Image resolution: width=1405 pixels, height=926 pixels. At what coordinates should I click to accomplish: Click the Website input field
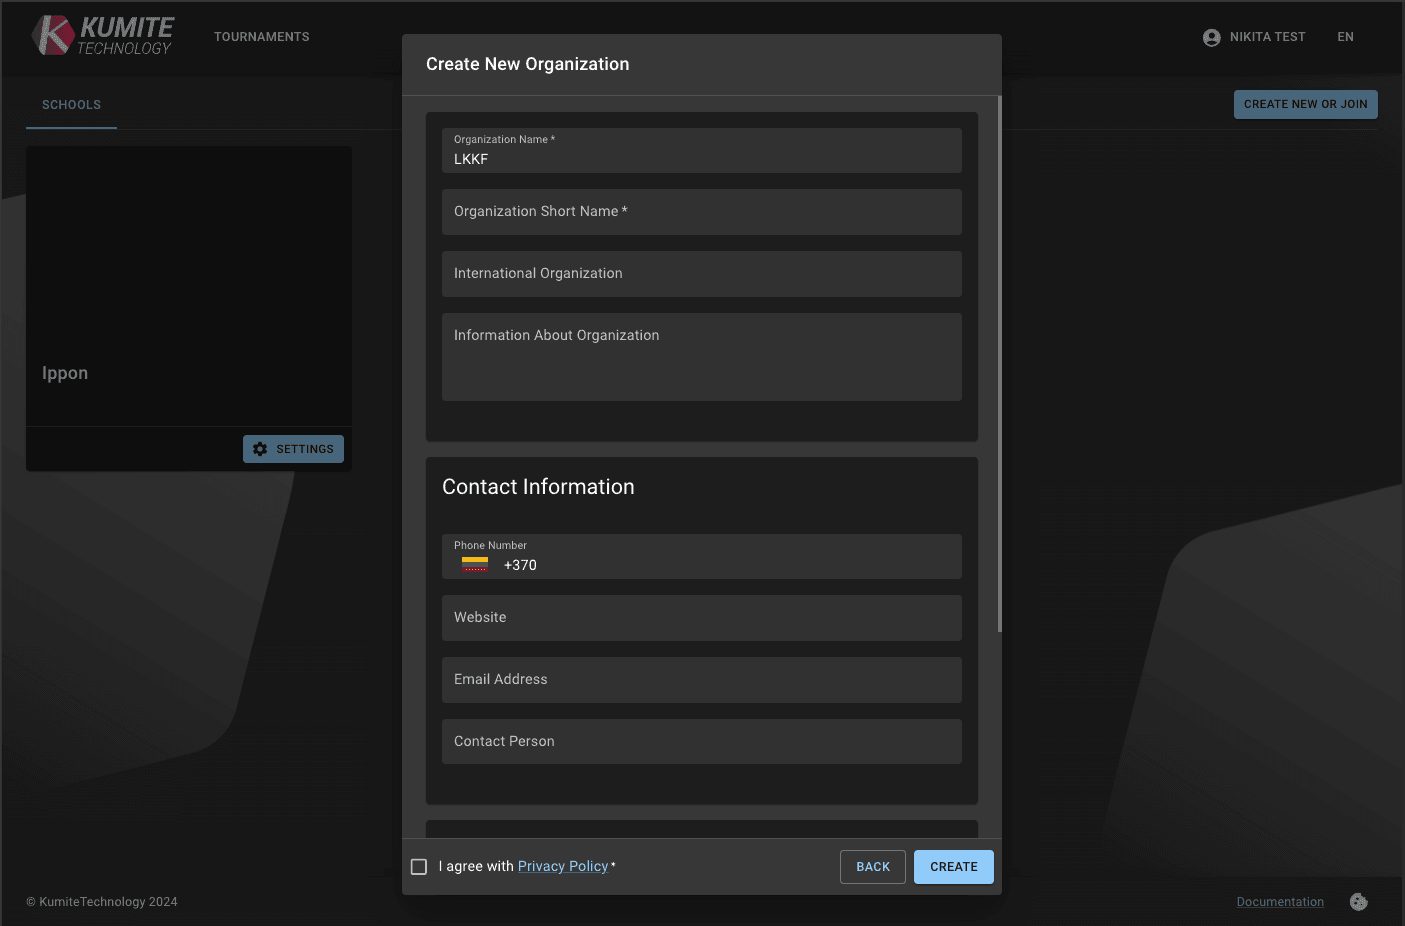point(701,617)
